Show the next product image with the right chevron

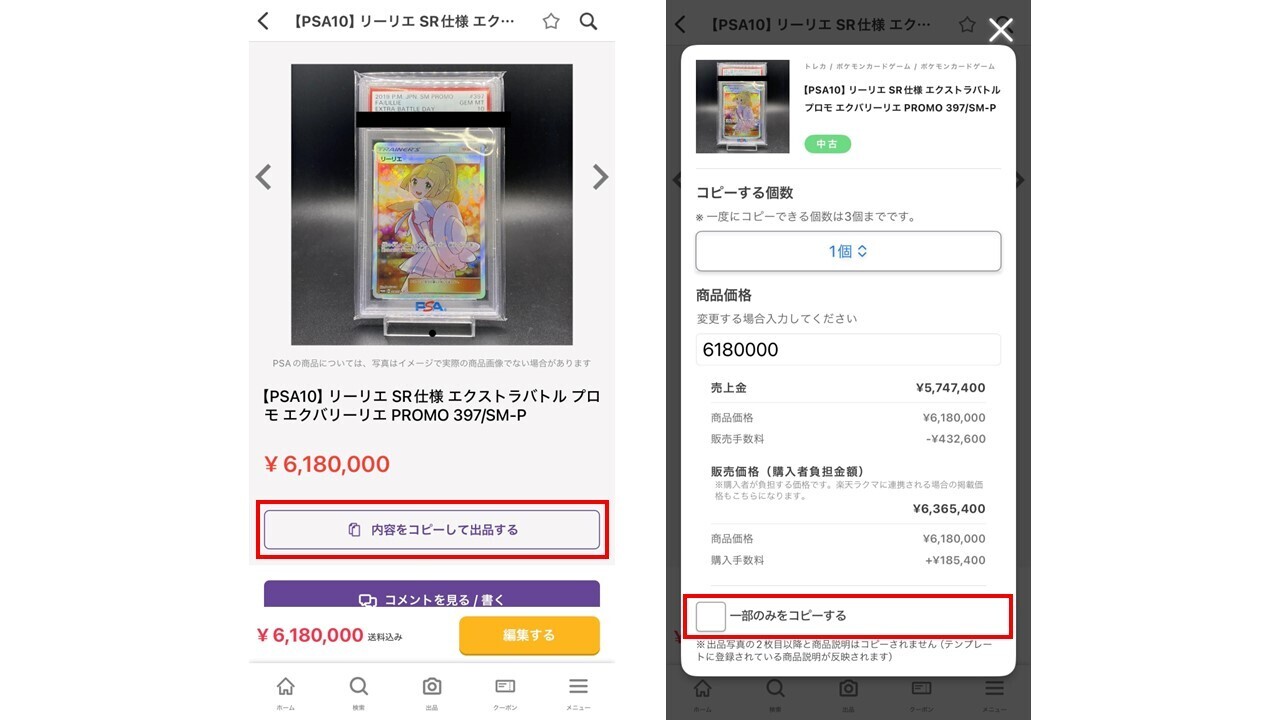click(x=600, y=177)
